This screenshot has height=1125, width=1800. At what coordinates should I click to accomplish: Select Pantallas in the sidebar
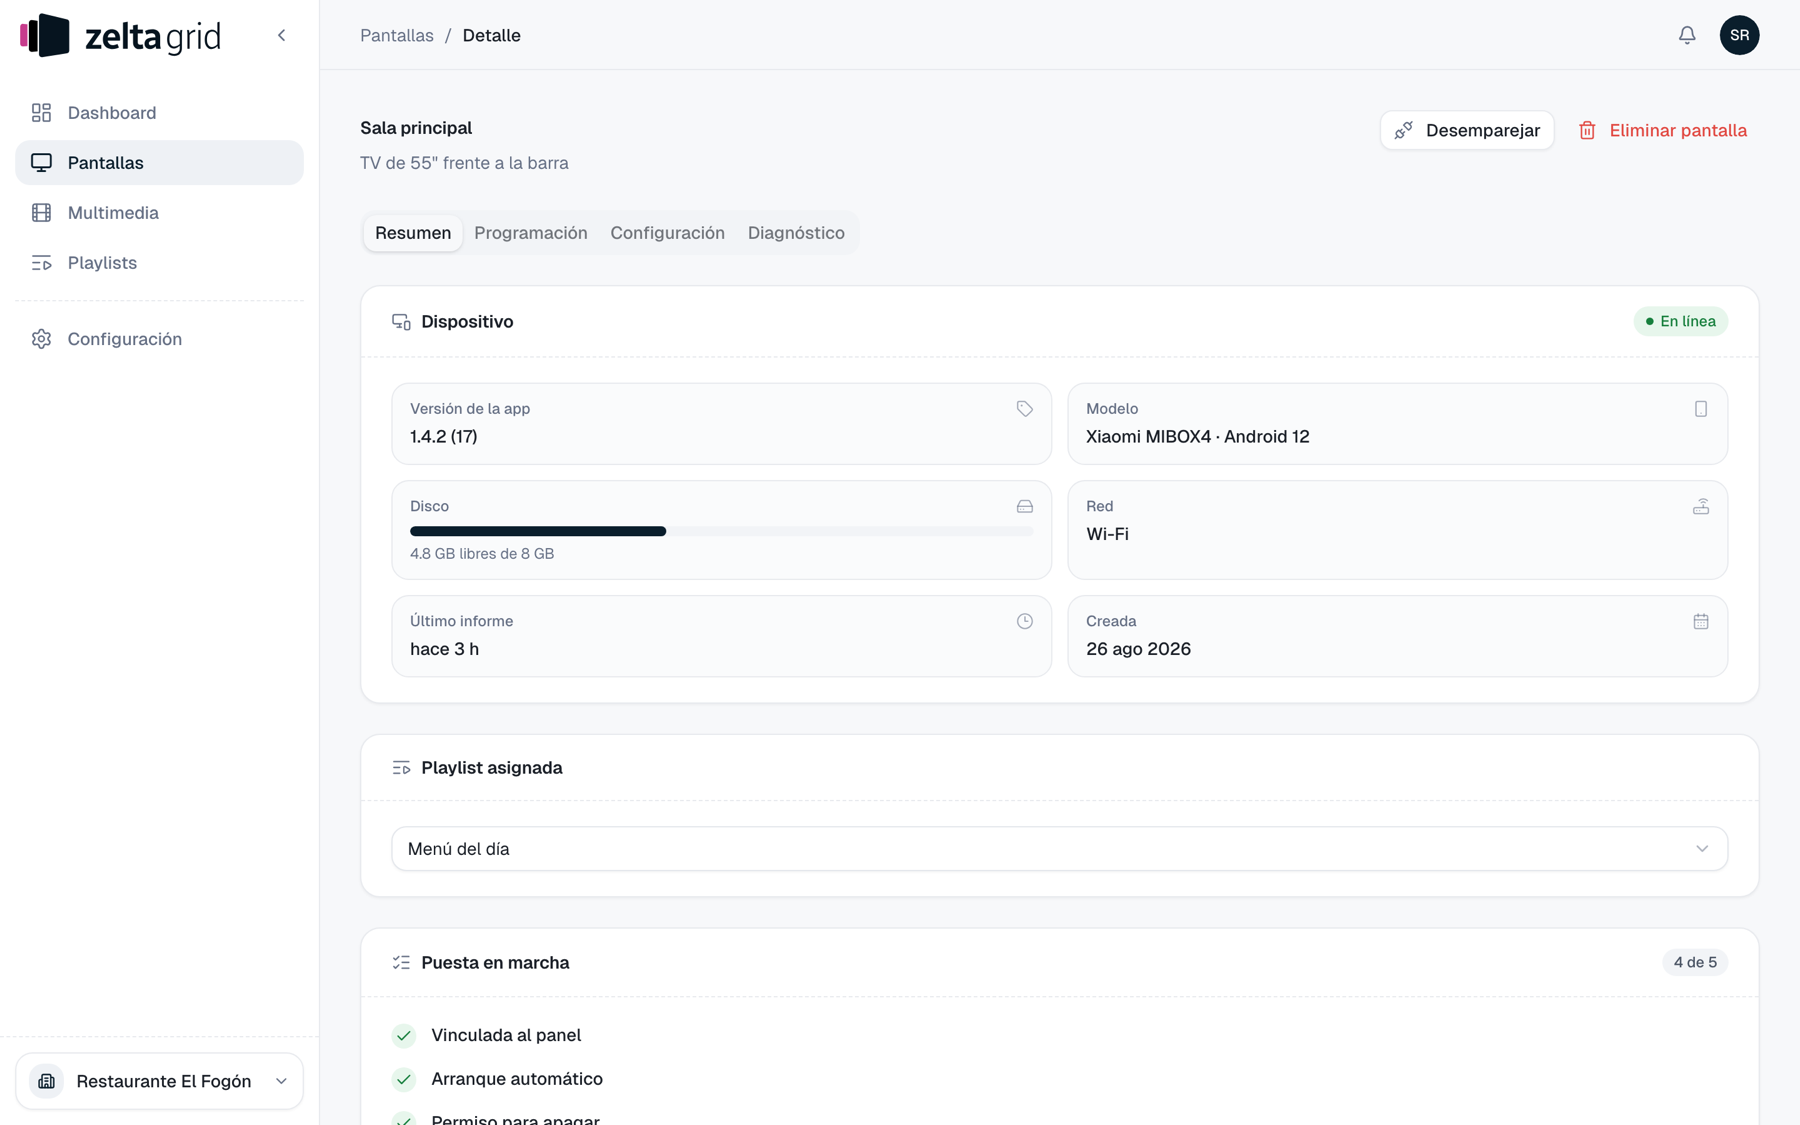[x=159, y=163]
